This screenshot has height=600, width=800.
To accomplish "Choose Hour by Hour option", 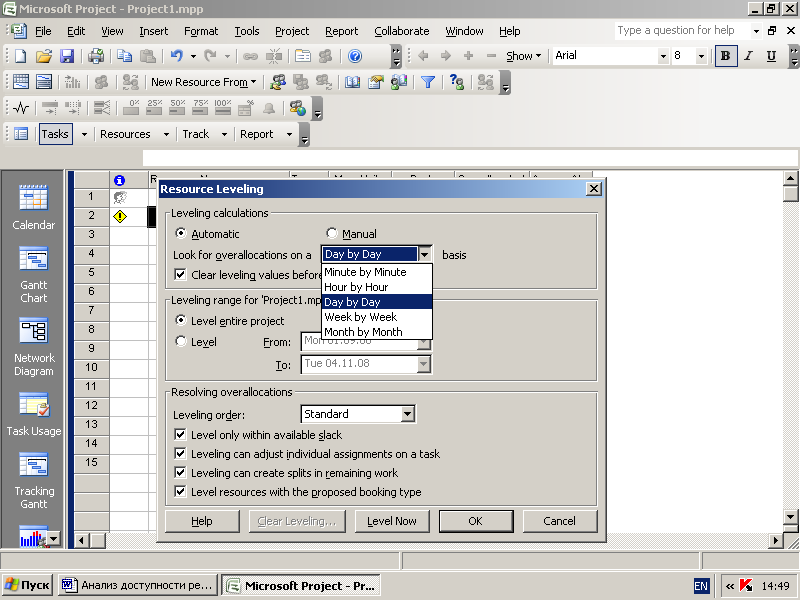I will (377, 287).
